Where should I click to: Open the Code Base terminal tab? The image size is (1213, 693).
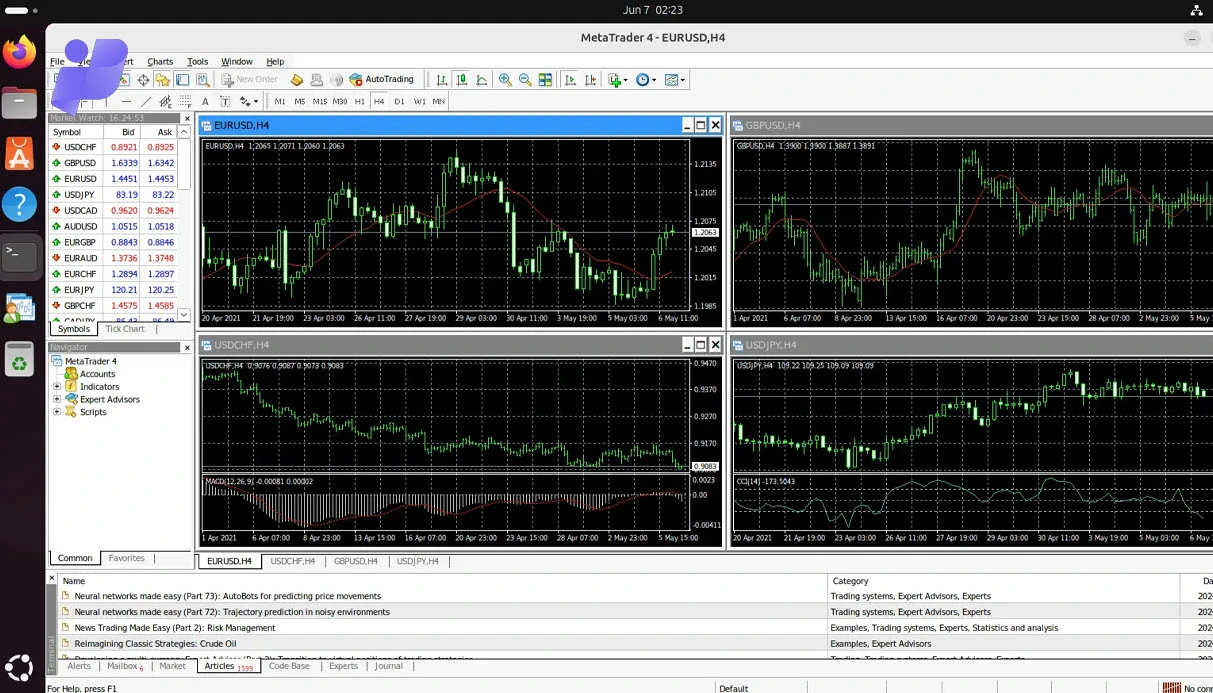(x=289, y=666)
